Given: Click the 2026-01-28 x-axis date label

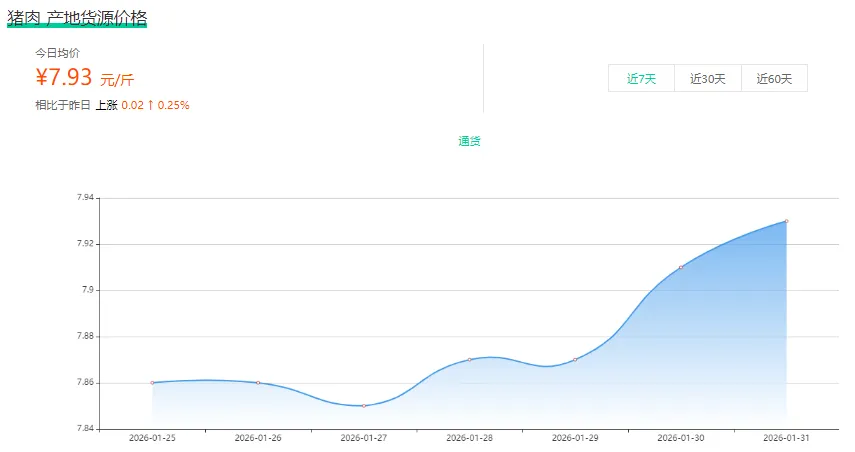Looking at the screenshot, I should (469, 438).
